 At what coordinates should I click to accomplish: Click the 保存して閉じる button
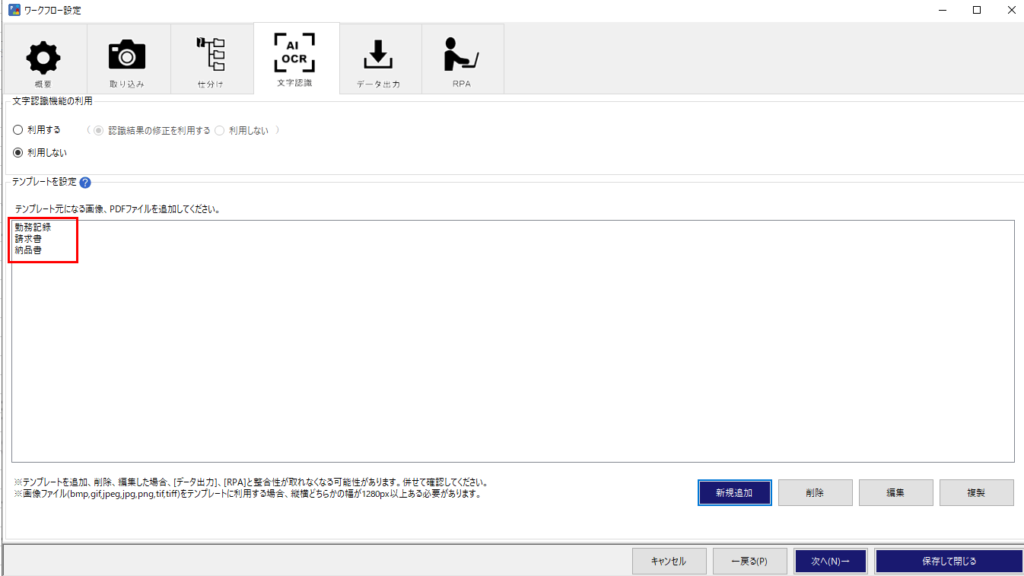tap(949, 561)
